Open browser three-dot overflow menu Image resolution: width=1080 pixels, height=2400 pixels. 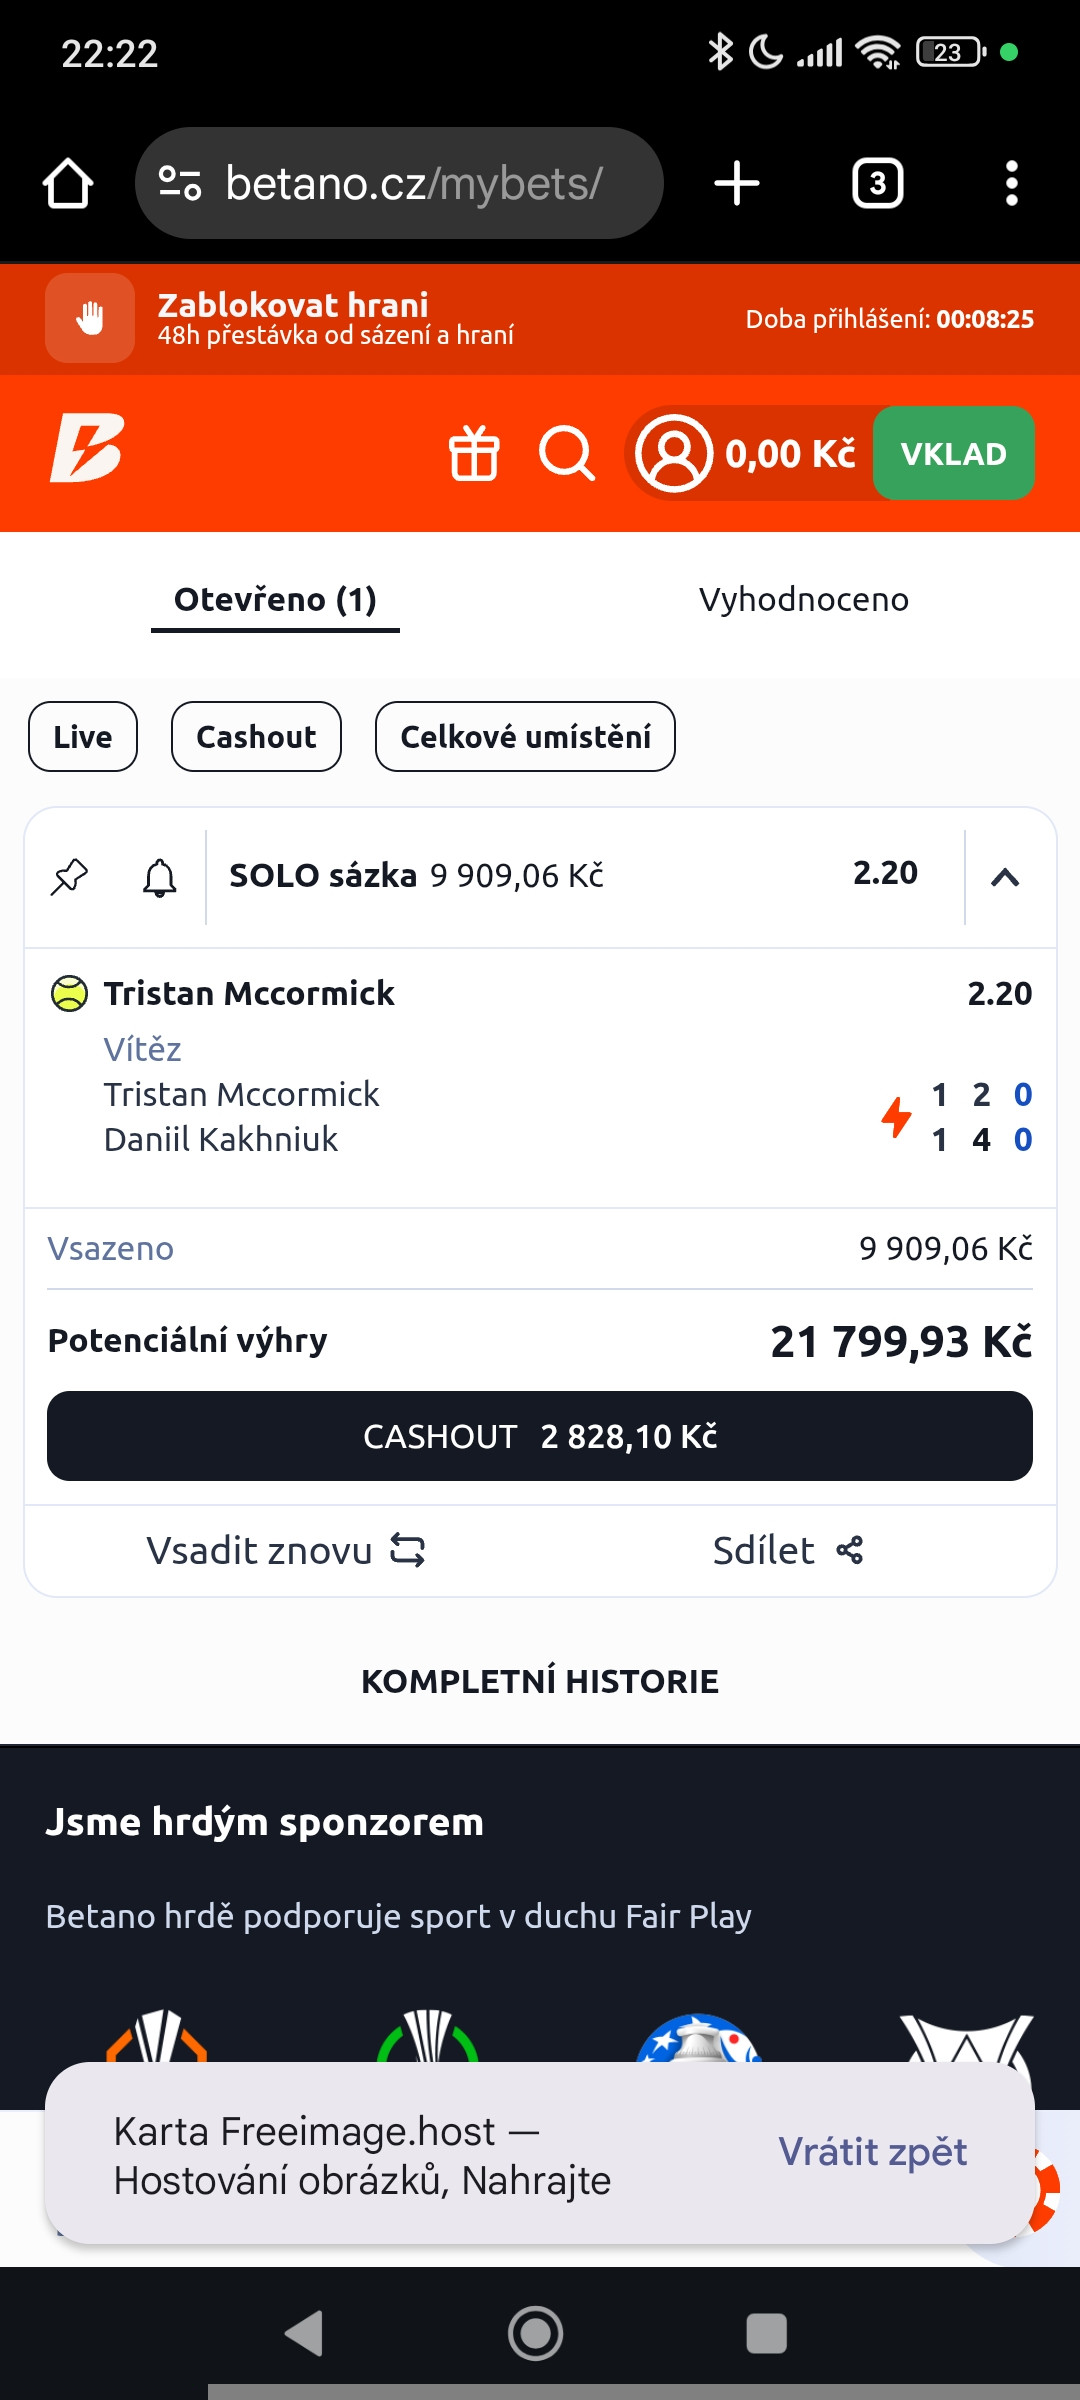(1012, 184)
